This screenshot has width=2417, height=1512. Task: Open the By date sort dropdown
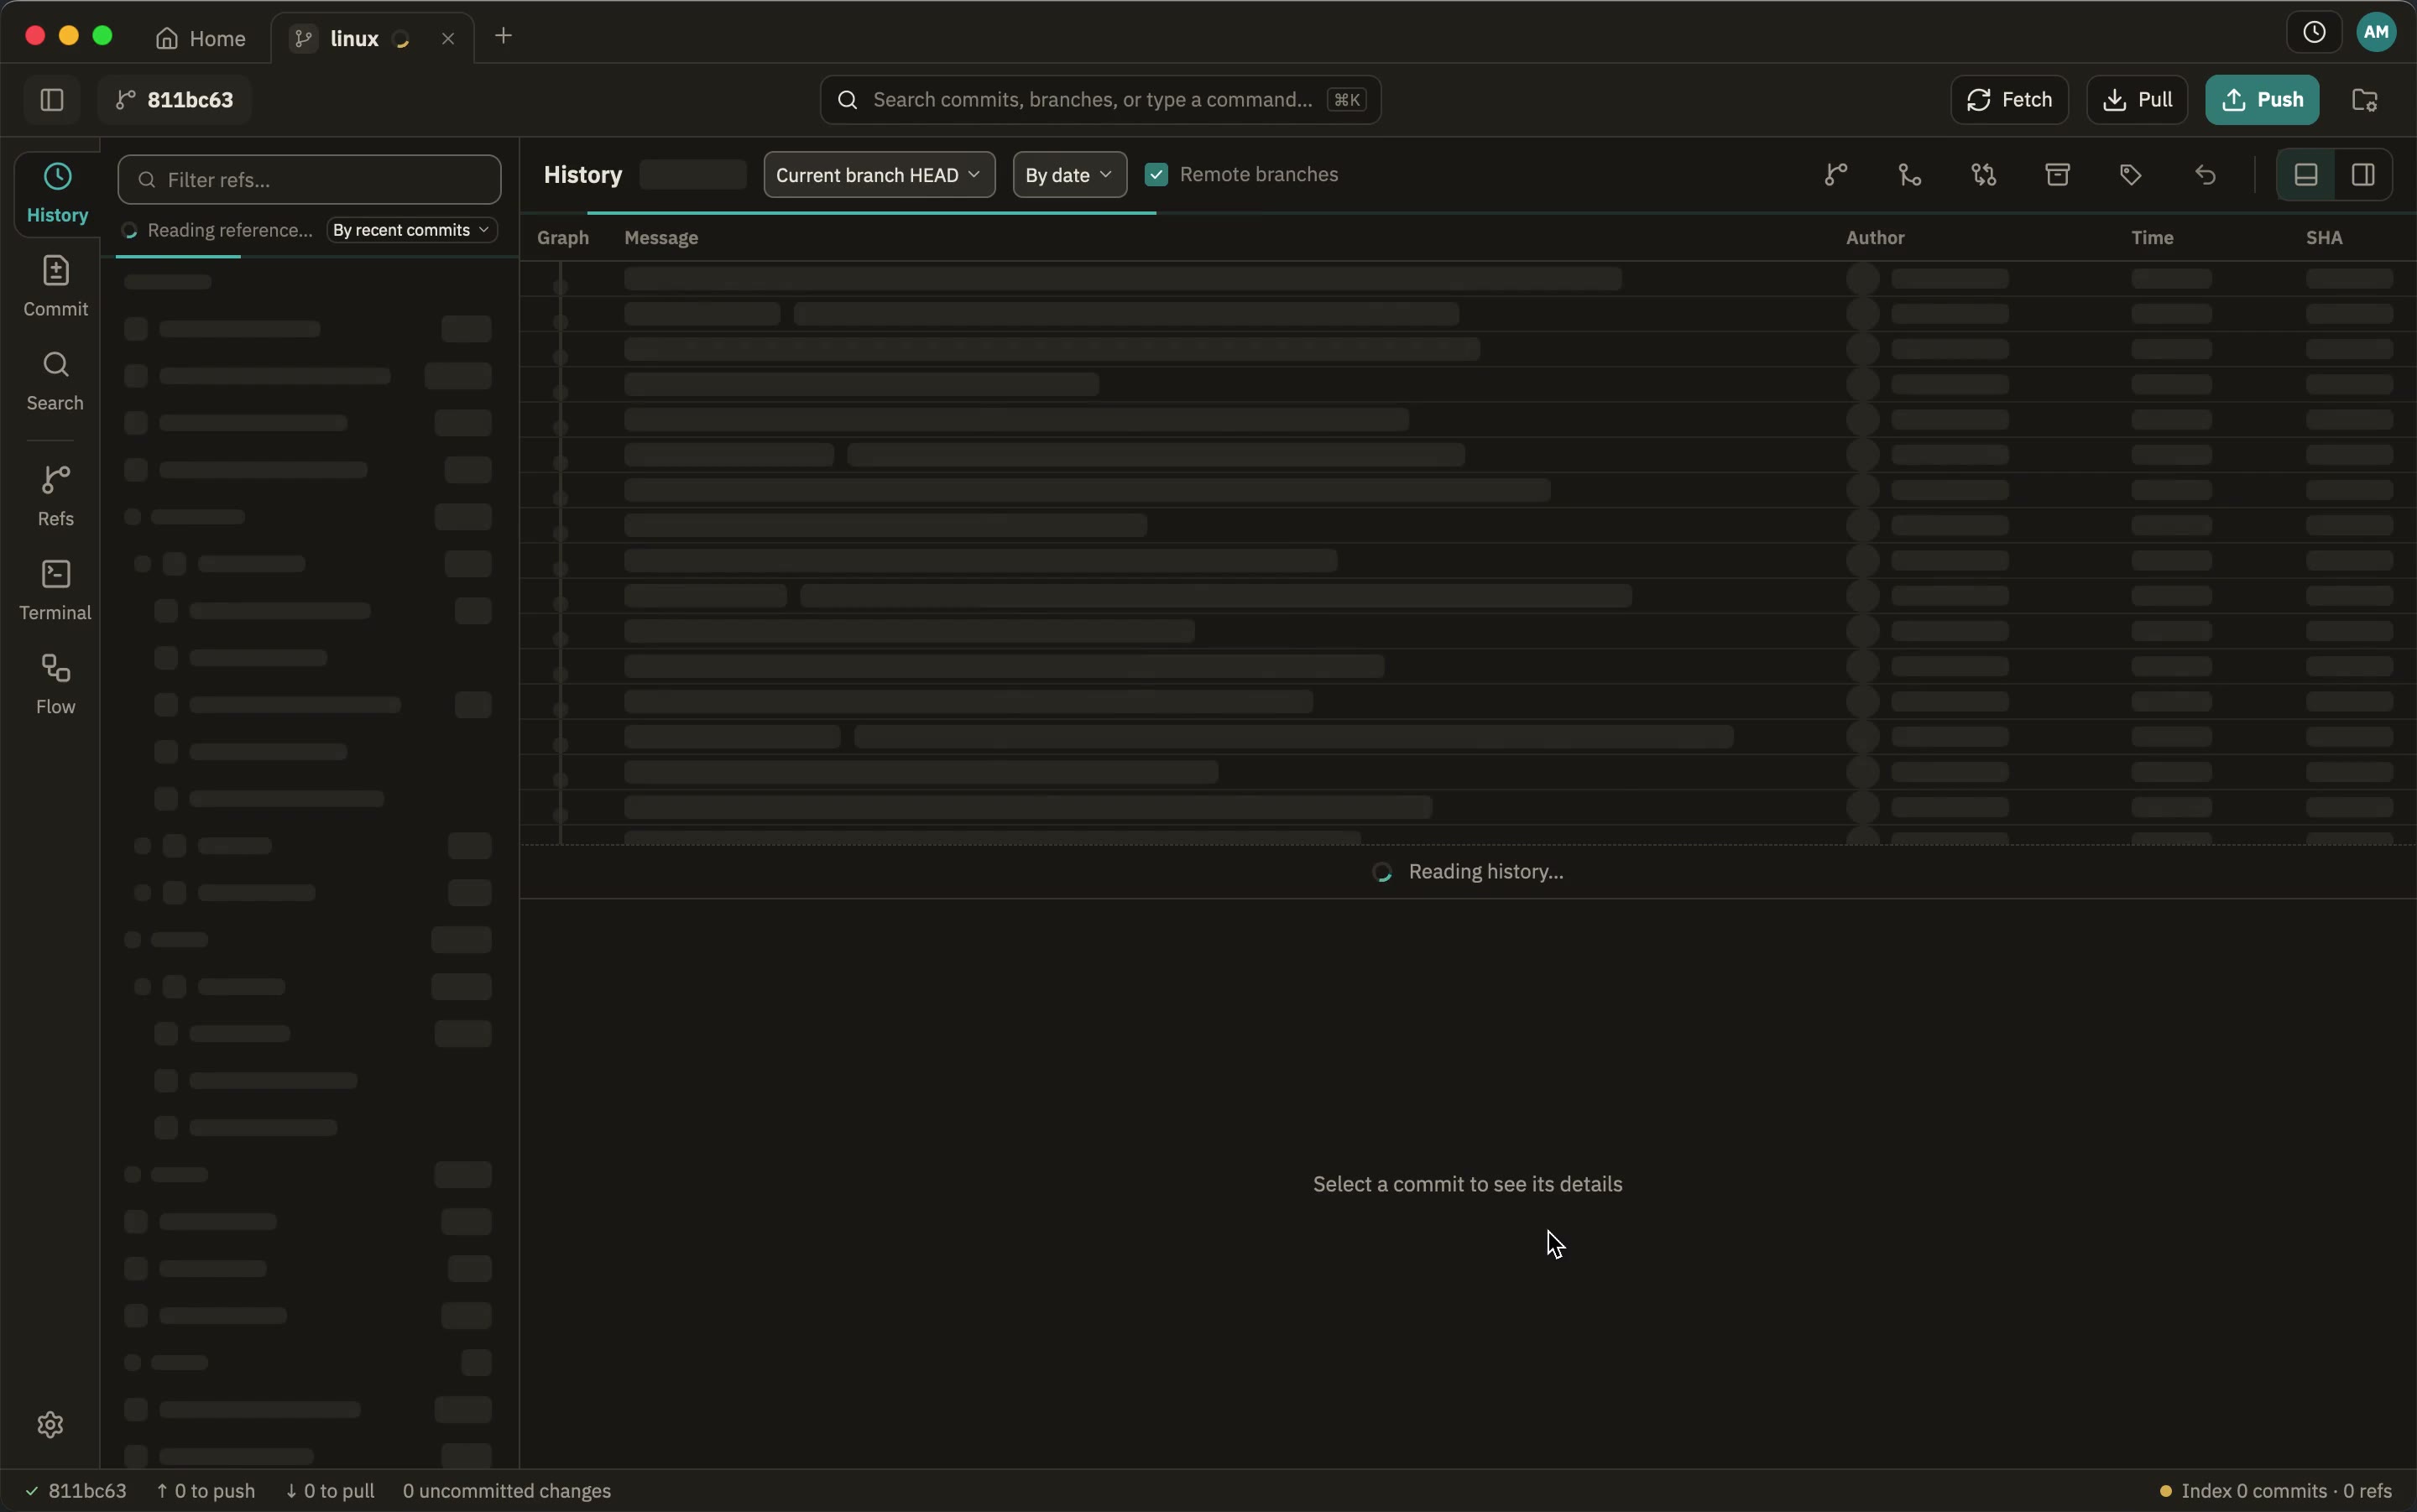pyautogui.click(x=1069, y=175)
